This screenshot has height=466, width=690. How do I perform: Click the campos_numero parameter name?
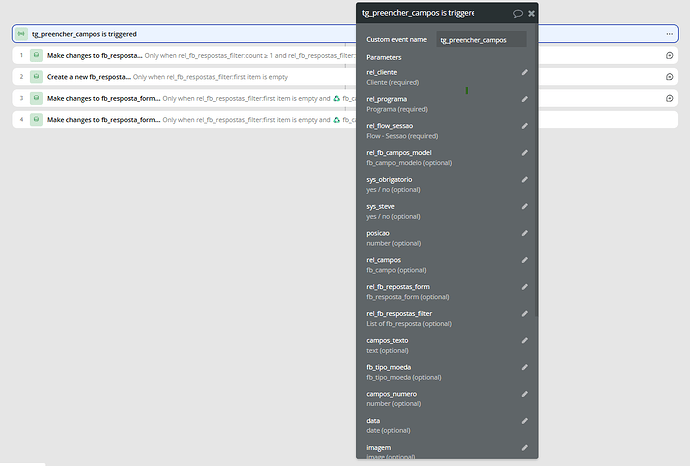click(x=392, y=394)
